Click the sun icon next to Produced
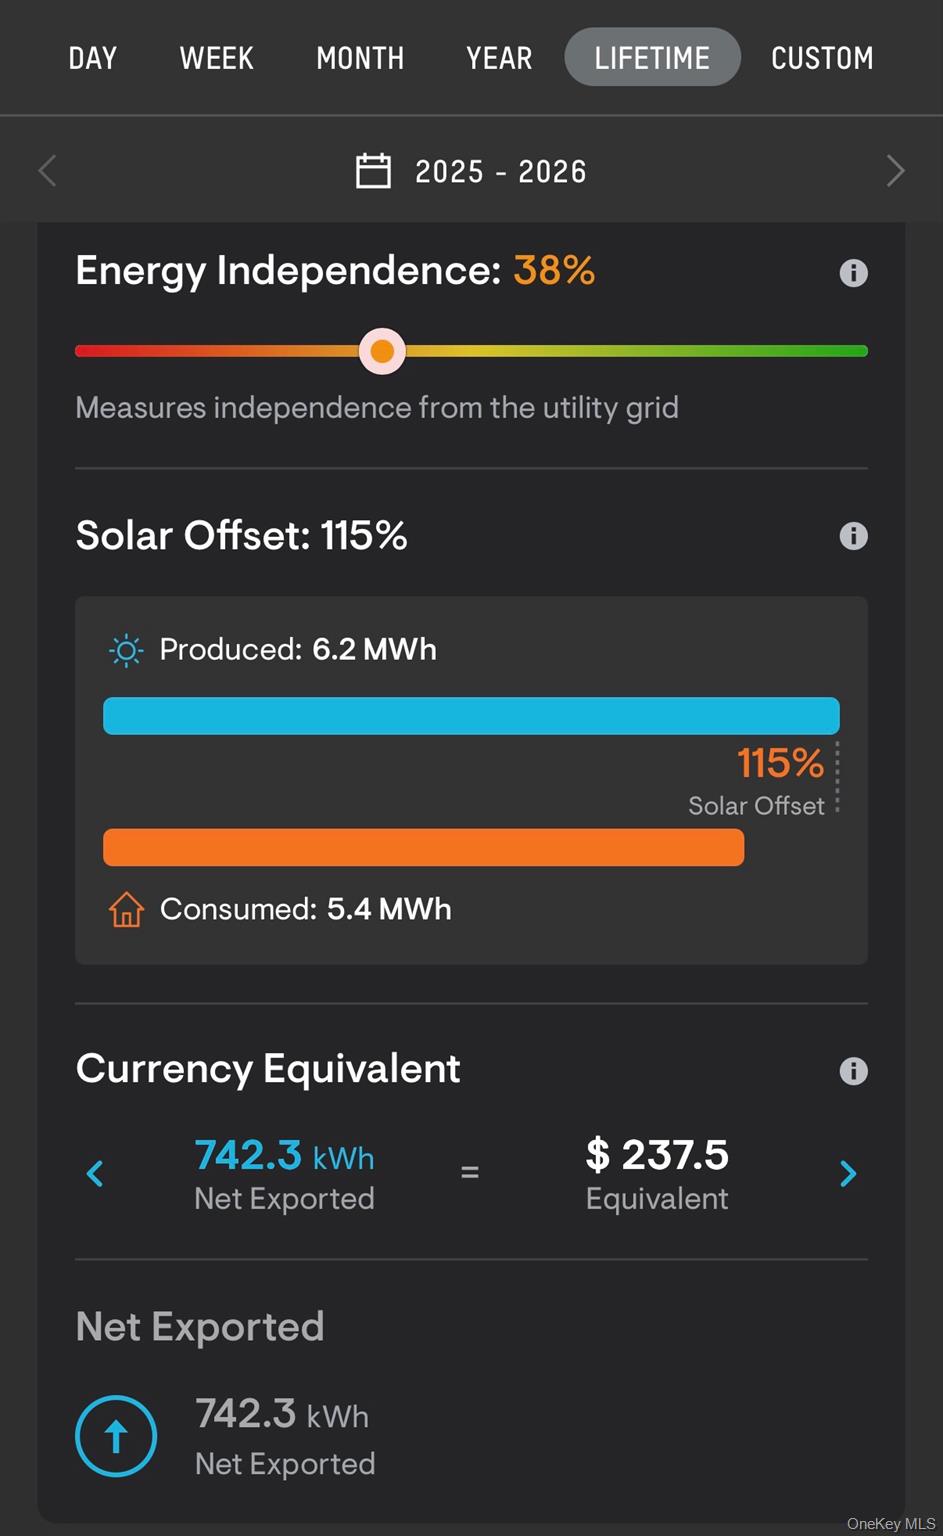The width and height of the screenshot is (943, 1536). [126, 651]
